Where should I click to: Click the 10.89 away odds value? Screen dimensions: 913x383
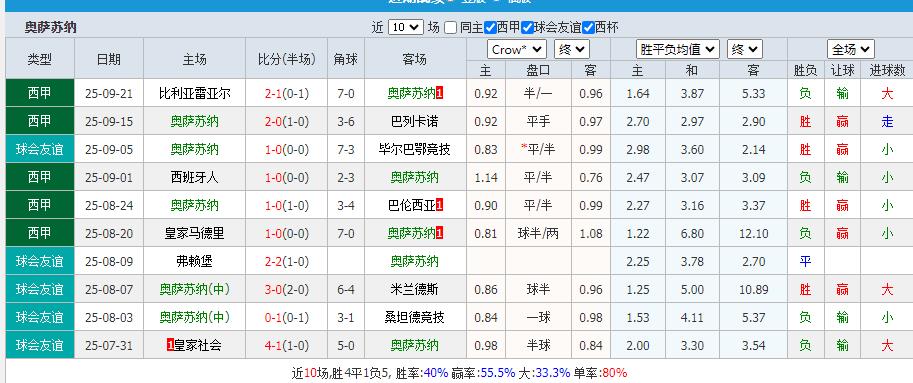[x=753, y=289]
